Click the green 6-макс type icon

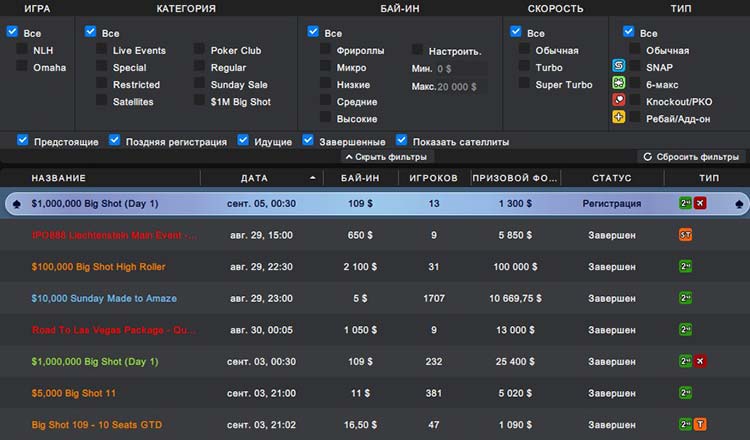[x=619, y=84]
